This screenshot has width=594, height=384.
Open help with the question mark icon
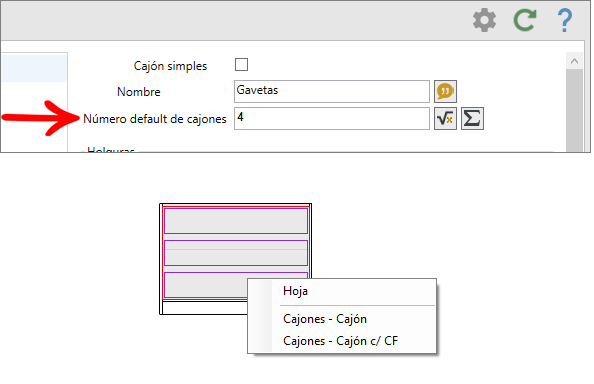click(x=565, y=20)
